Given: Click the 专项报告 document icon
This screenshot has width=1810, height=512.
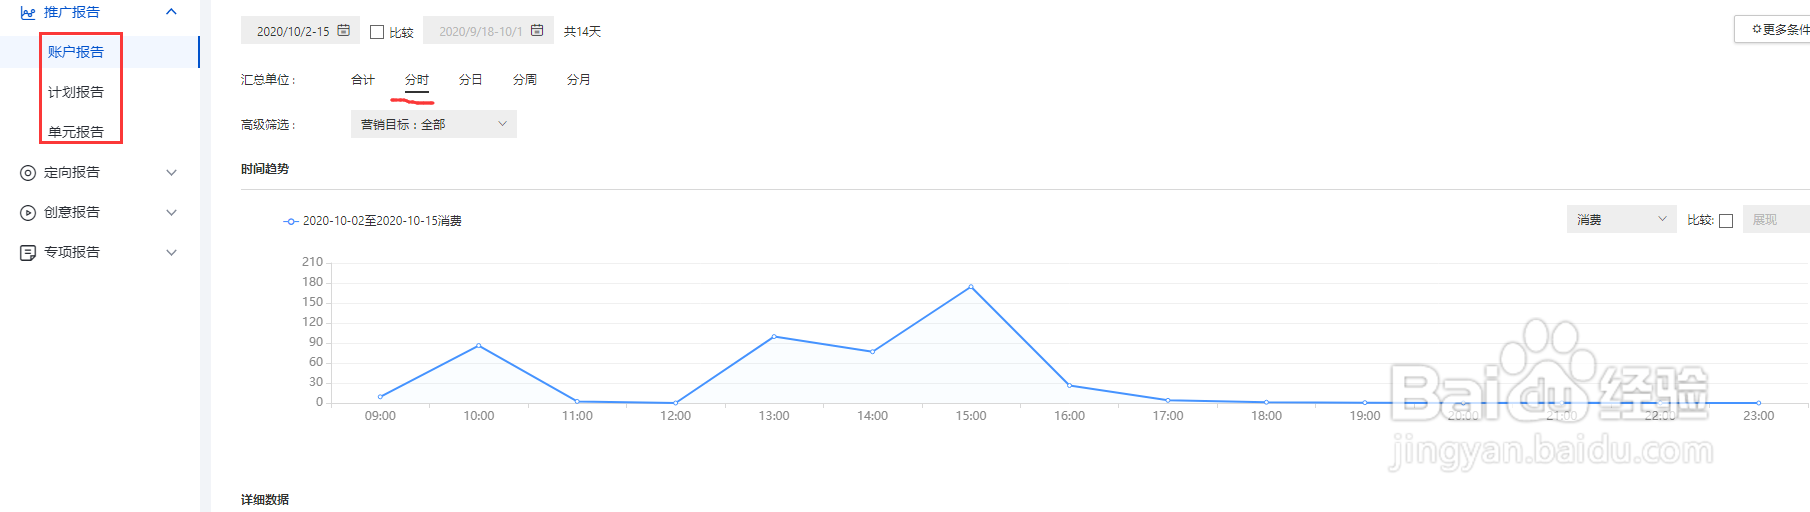Looking at the screenshot, I should tap(28, 253).
